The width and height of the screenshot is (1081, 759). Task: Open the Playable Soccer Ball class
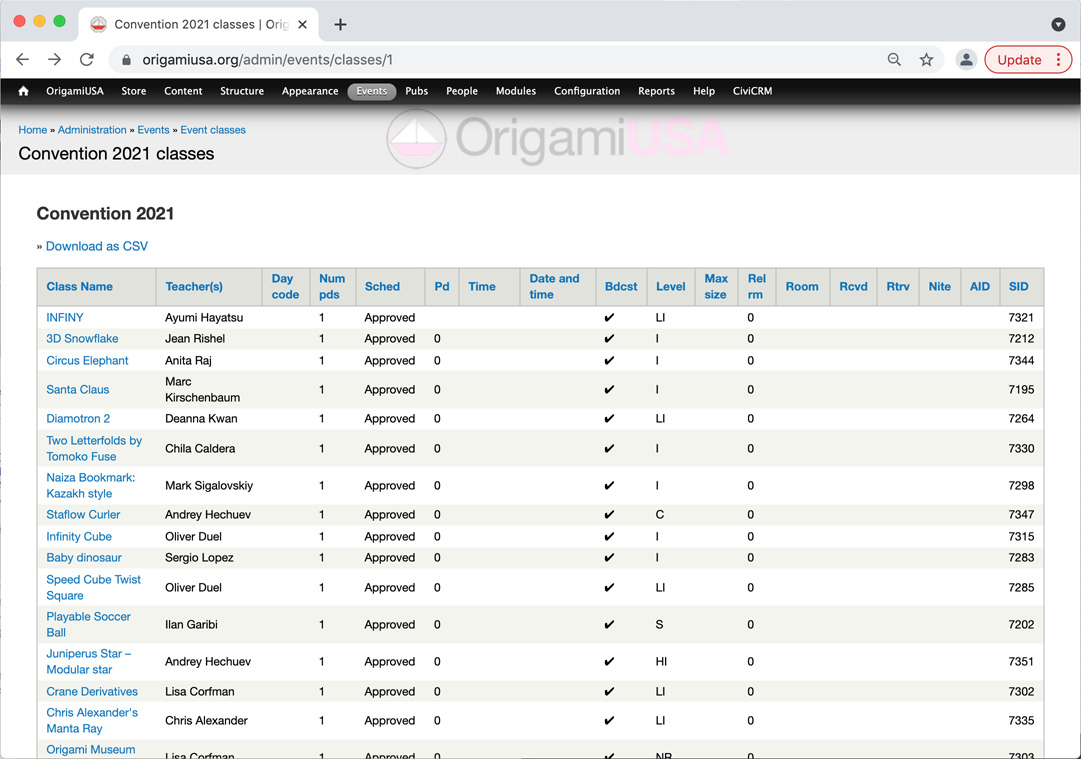[x=88, y=625]
